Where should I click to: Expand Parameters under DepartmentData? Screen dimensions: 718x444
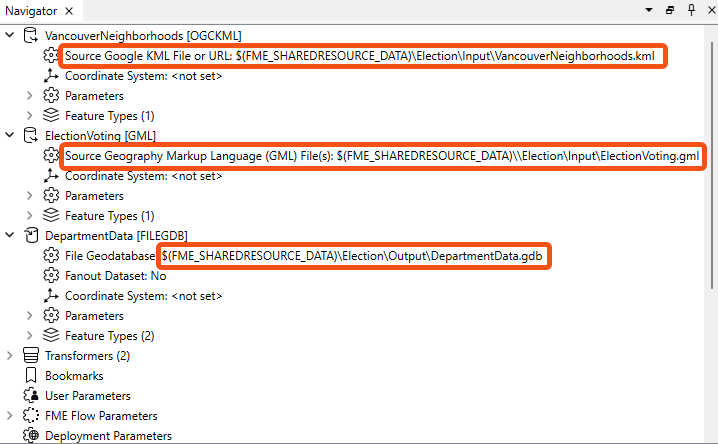[x=30, y=315]
